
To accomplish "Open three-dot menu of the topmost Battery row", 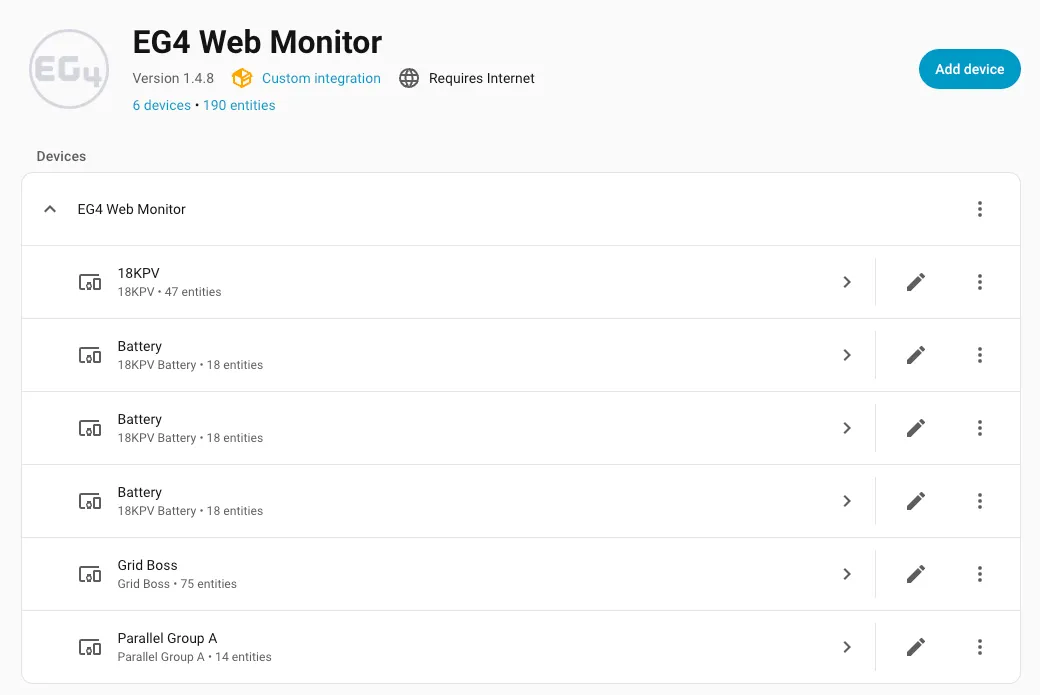I will [x=980, y=355].
